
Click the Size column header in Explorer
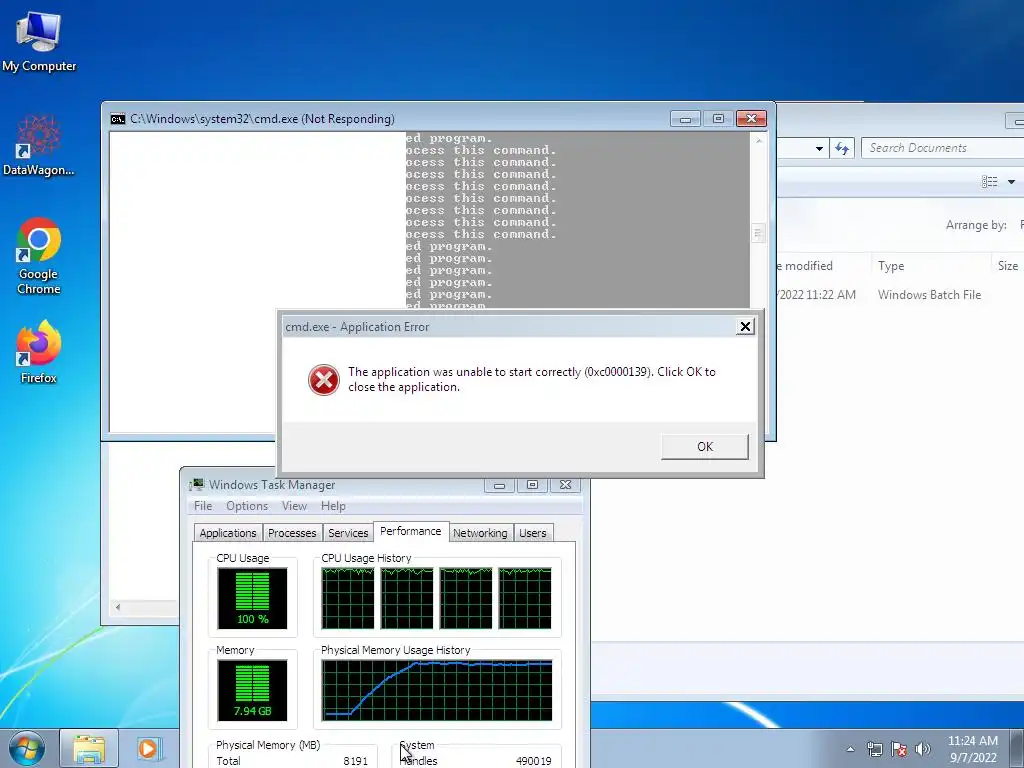tap(1008, 266)
